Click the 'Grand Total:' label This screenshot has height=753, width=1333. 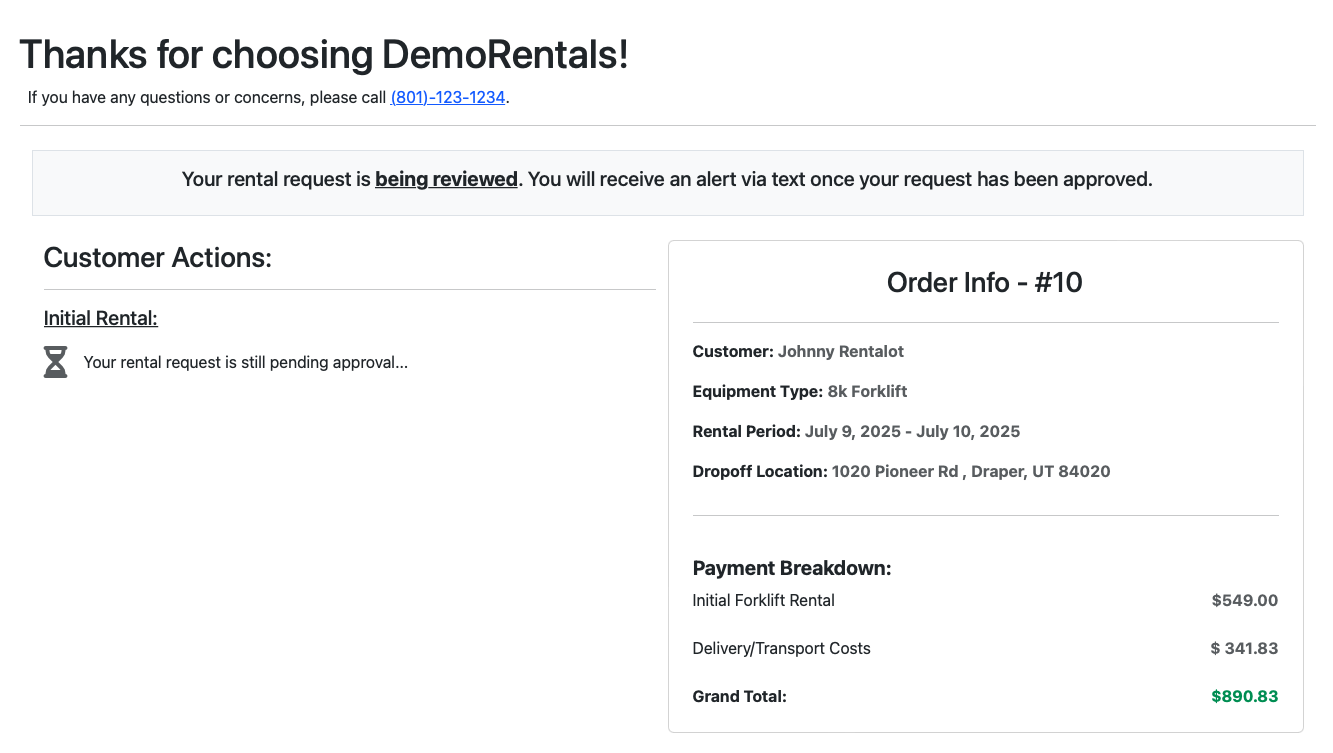[740, 696]
